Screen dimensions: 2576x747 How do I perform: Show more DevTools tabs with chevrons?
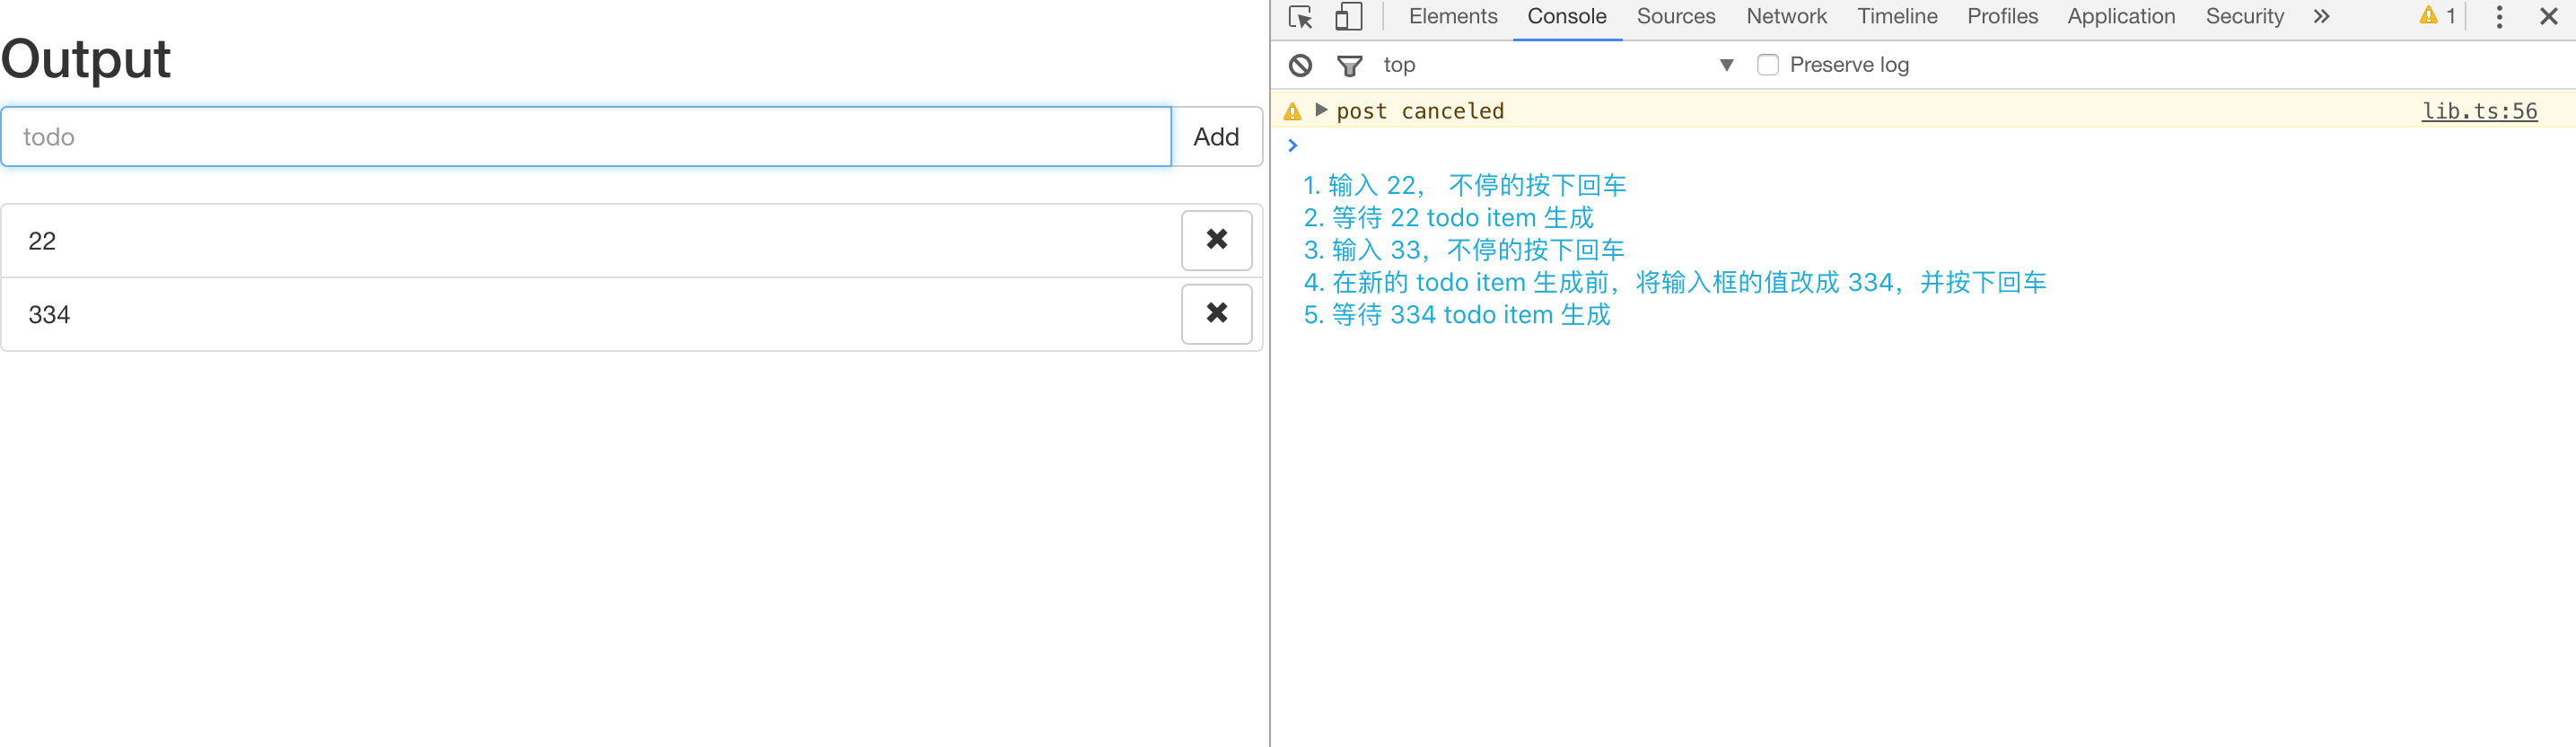click(x=2321, y=17)
